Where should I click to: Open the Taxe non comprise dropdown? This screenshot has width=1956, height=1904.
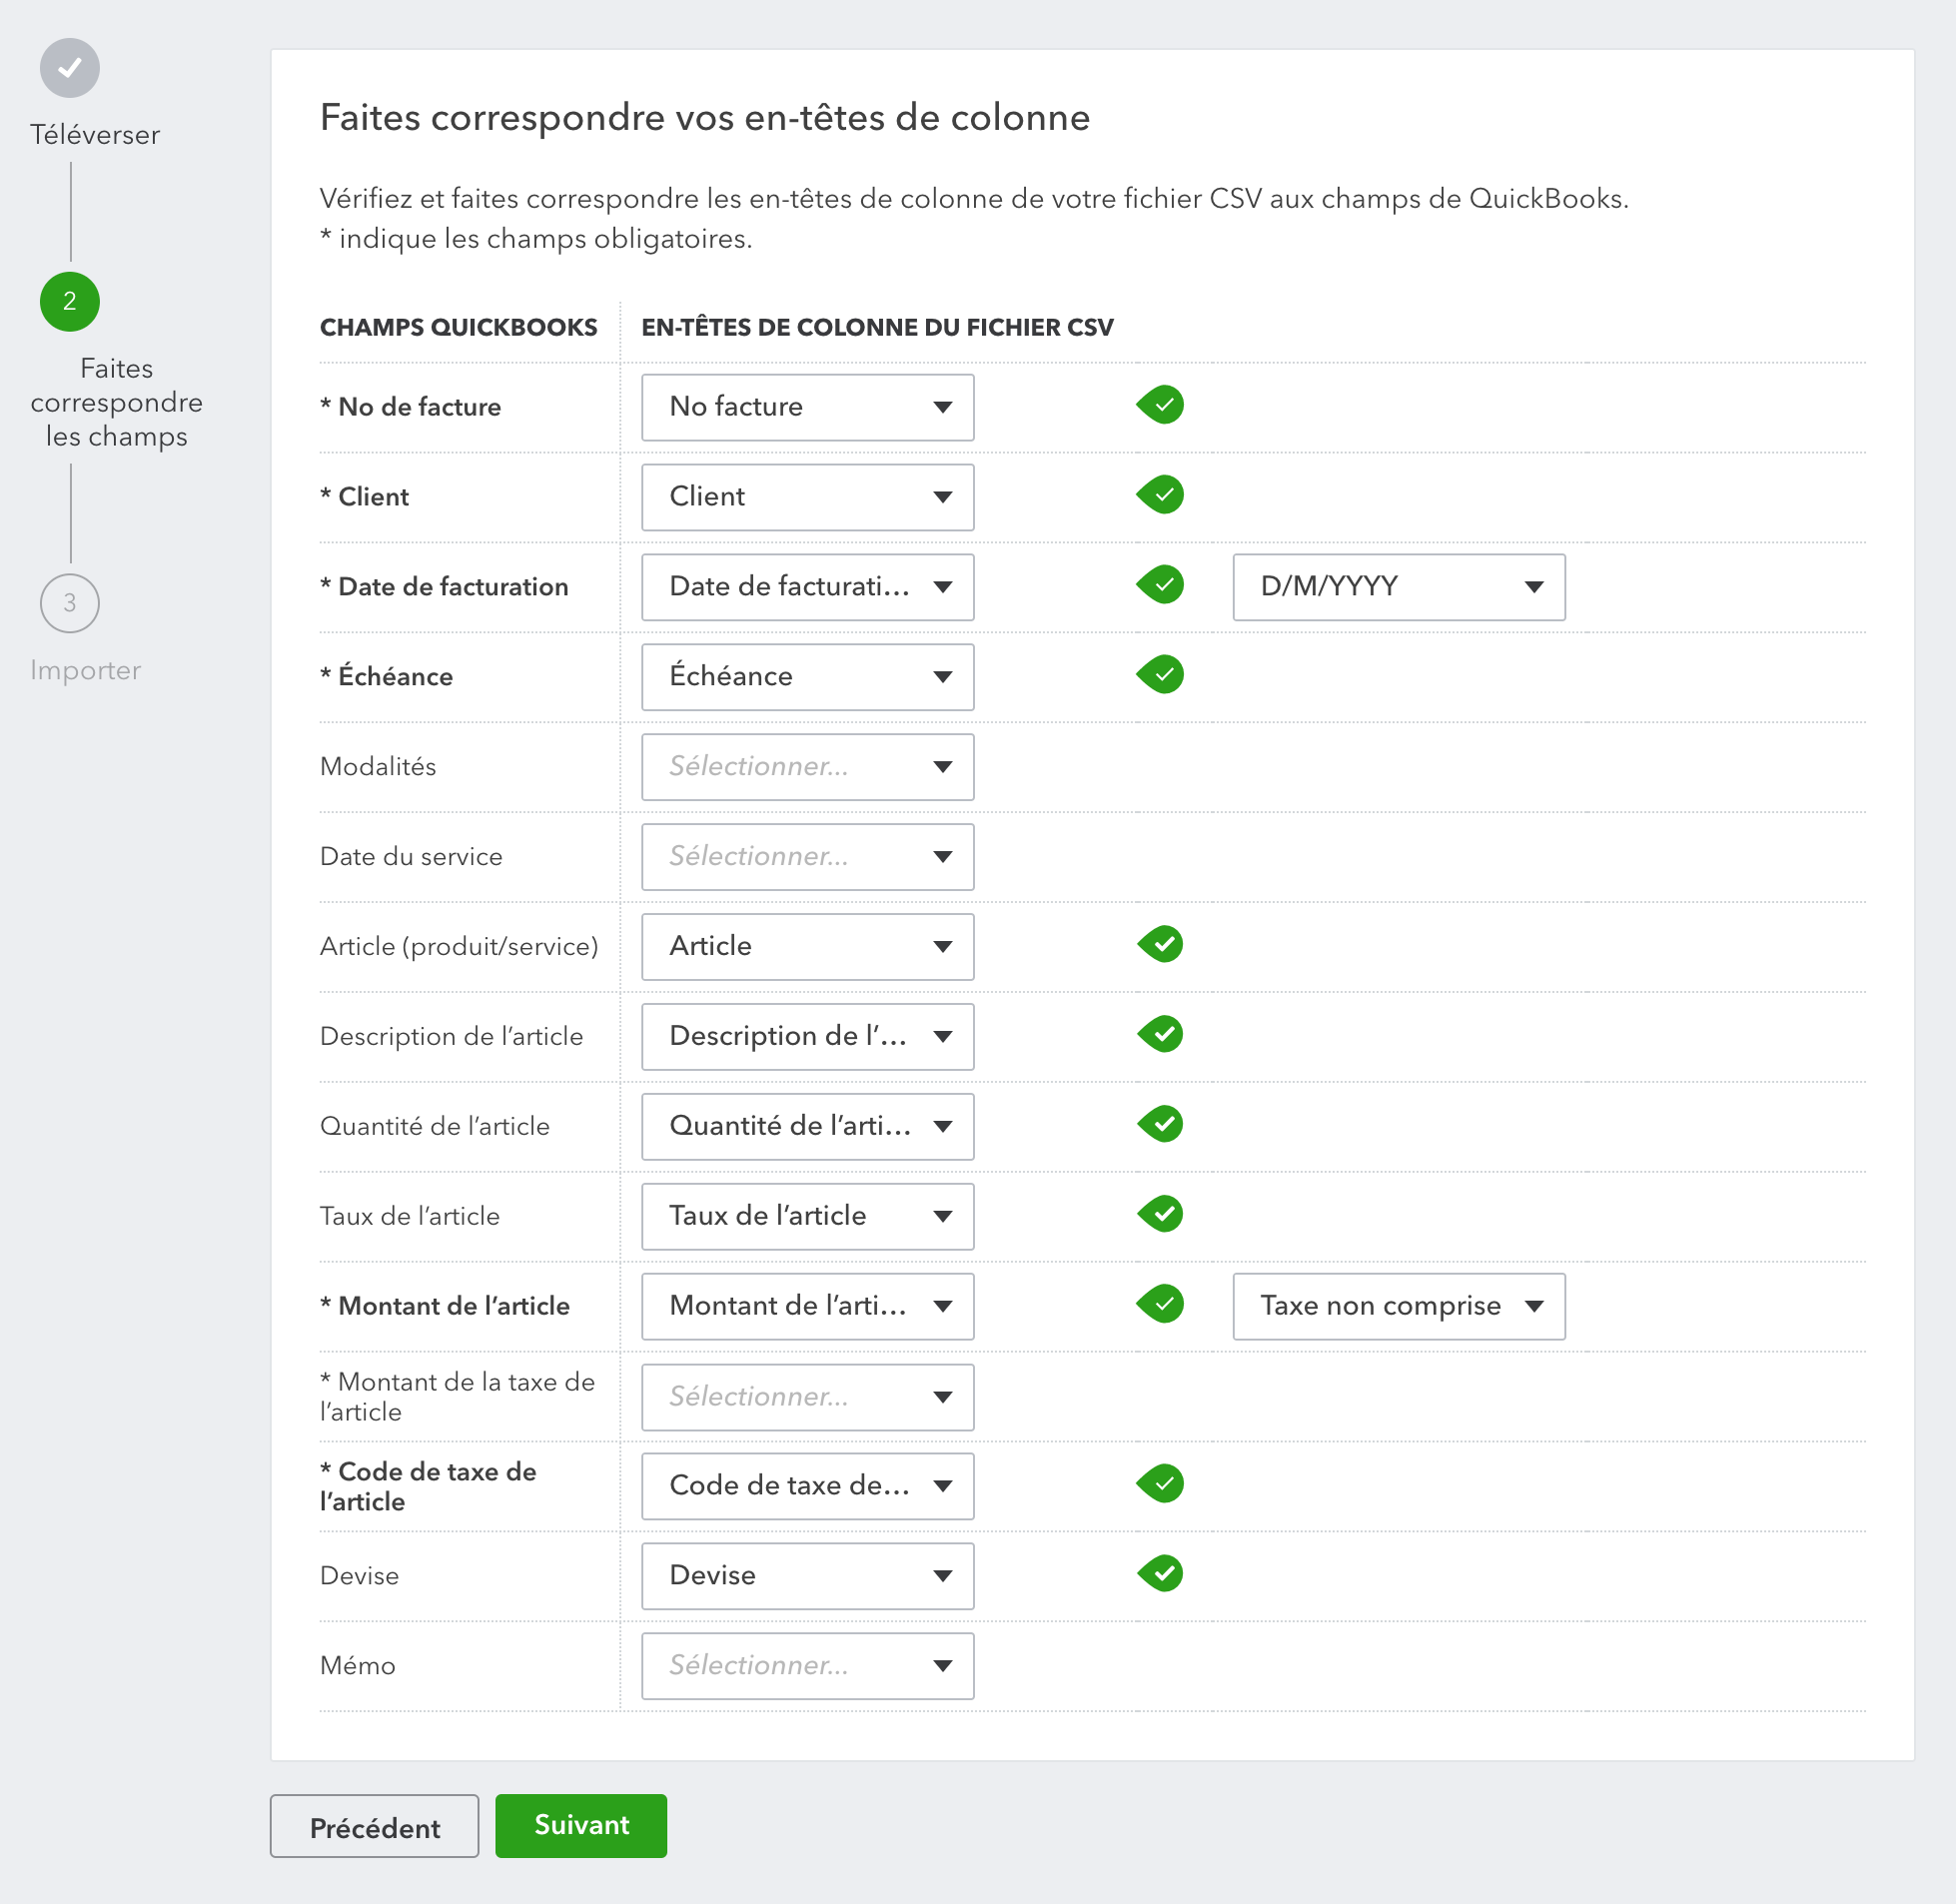click(x=1398, y=1306)
